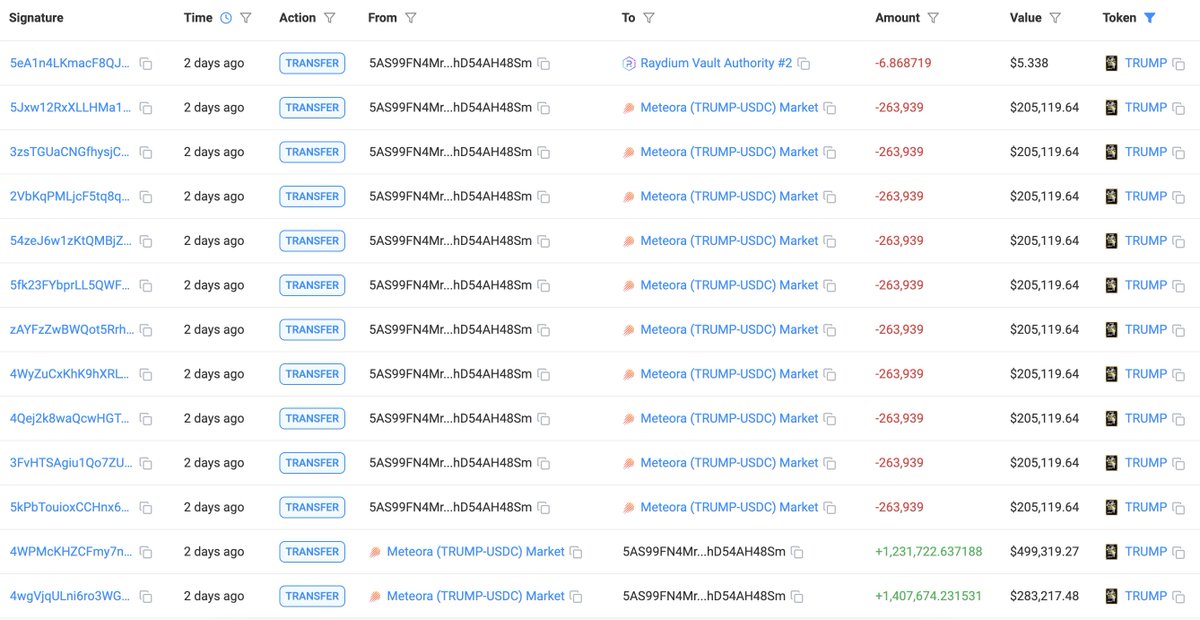Click the TRANSFER button in the first row
This screenshot has width=1200, height=620.
coord(311,62)
